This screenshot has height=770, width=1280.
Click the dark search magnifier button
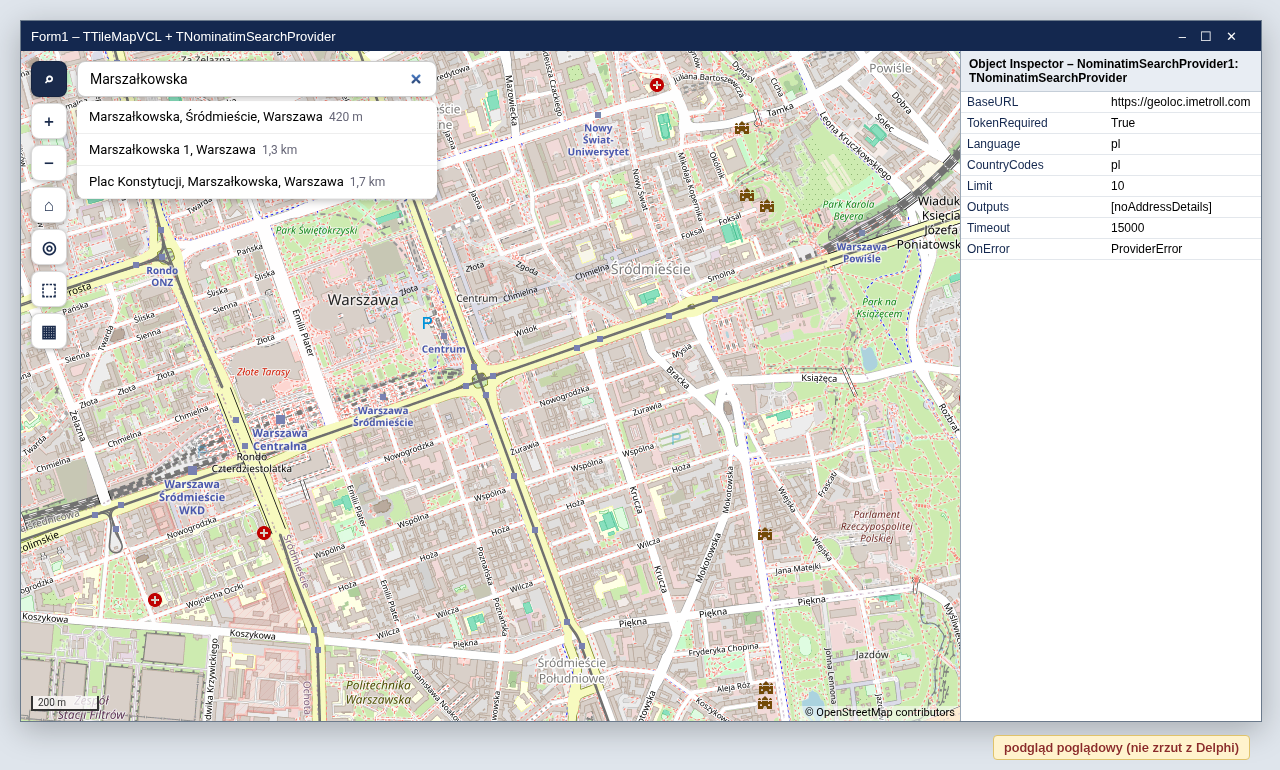pyautogui.click(x=49, y=79)
